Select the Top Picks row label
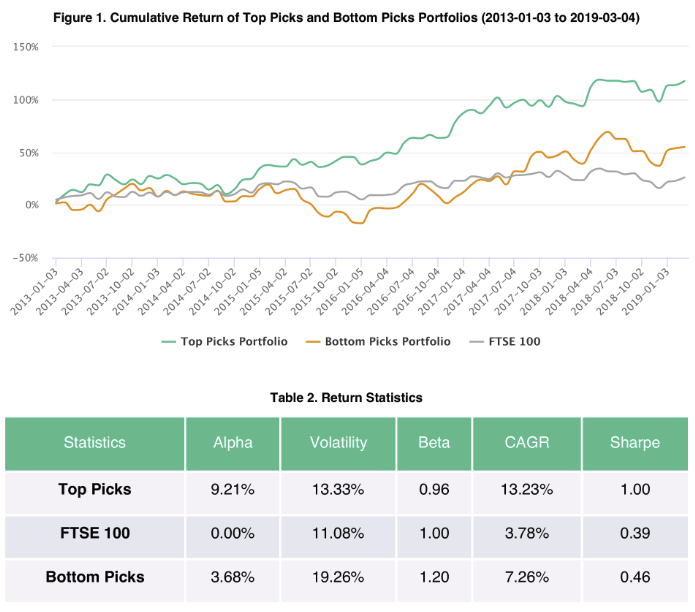Viewport: 695px width, 612px height. tap(95, 491)
